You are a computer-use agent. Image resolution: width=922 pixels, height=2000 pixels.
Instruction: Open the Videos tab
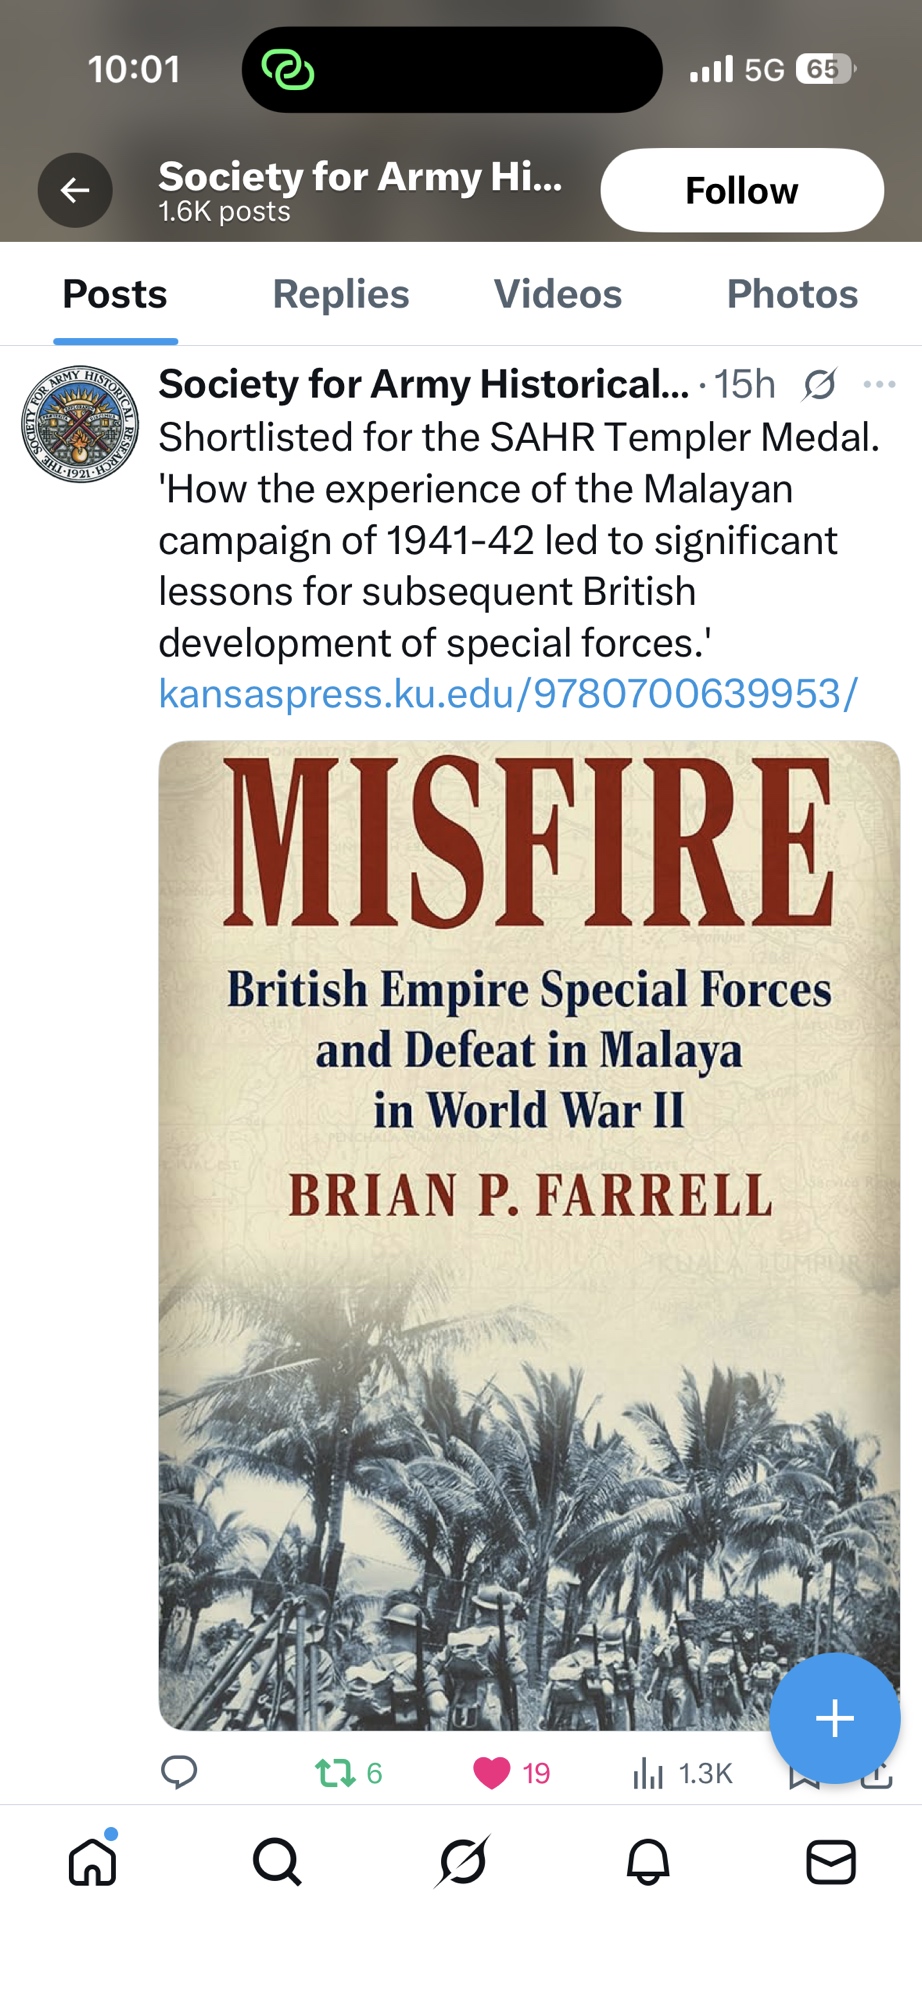(x=557, y=295)
